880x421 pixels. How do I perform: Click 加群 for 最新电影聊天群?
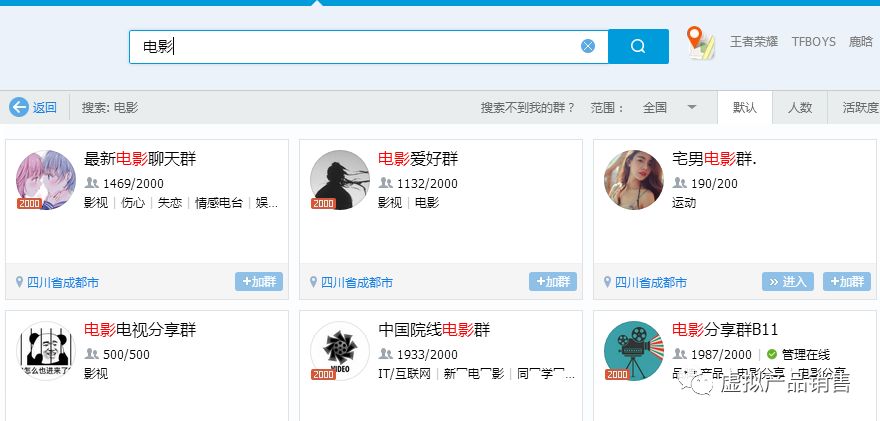coord(259,282)
